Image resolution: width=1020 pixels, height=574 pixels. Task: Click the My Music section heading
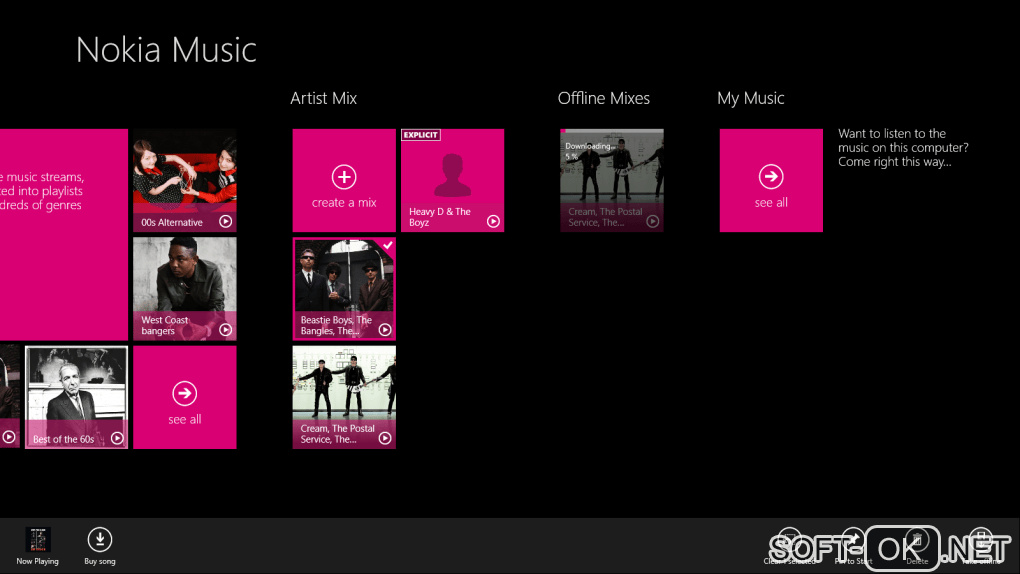(x=751, y=98)
